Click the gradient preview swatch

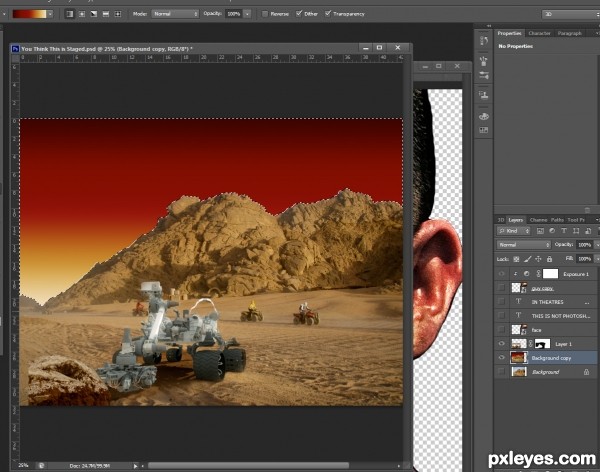coord(29,14)
